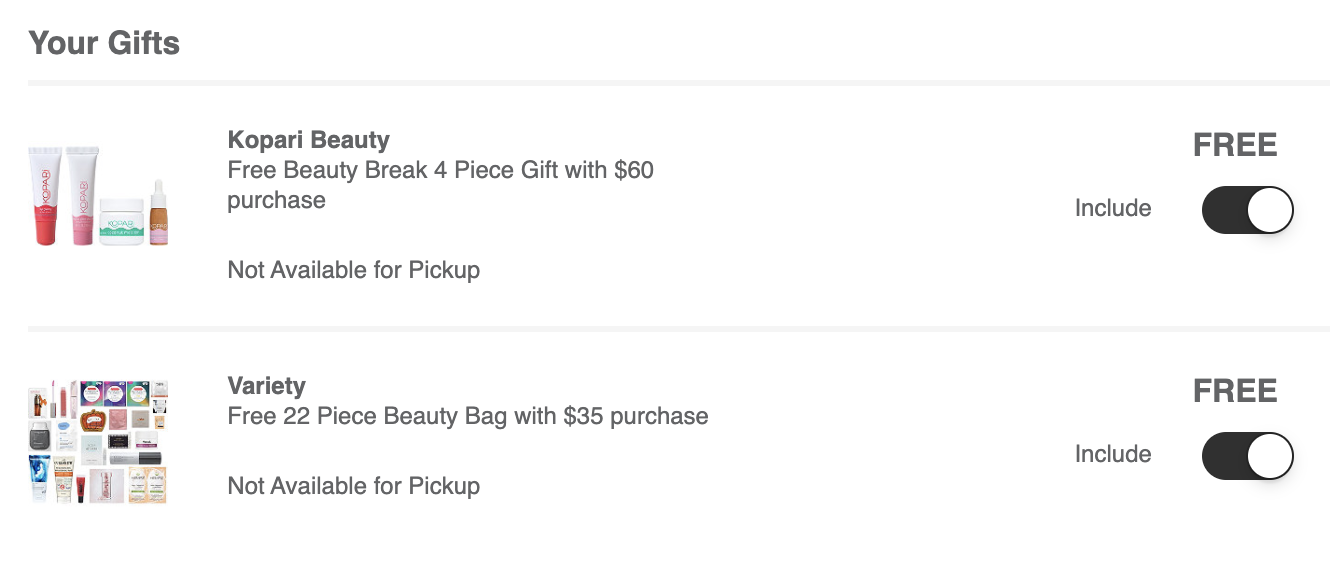Click the Kopari Beauty brand name
Image resolution: width=1338 pixels, height=576 pixels.
[x=308, y=140]
